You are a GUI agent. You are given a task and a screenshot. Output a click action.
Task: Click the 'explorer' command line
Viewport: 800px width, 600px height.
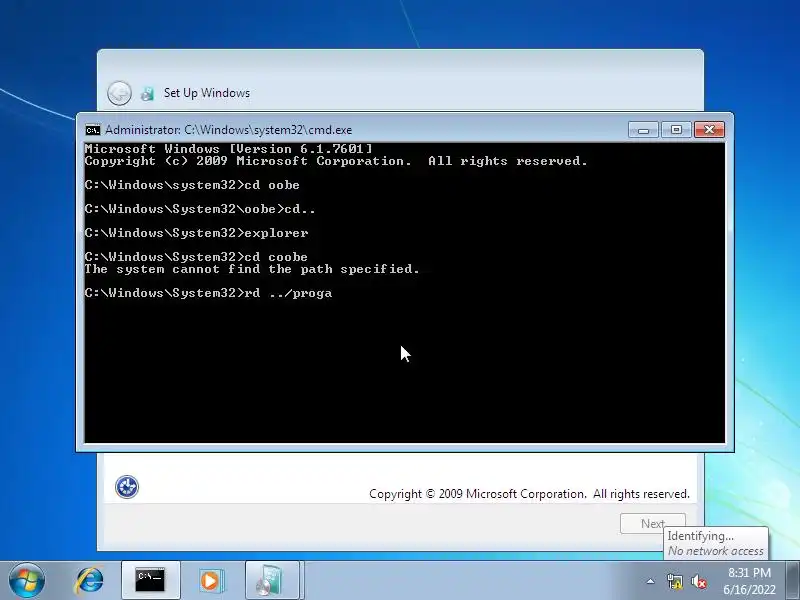[x=196, y=233]
